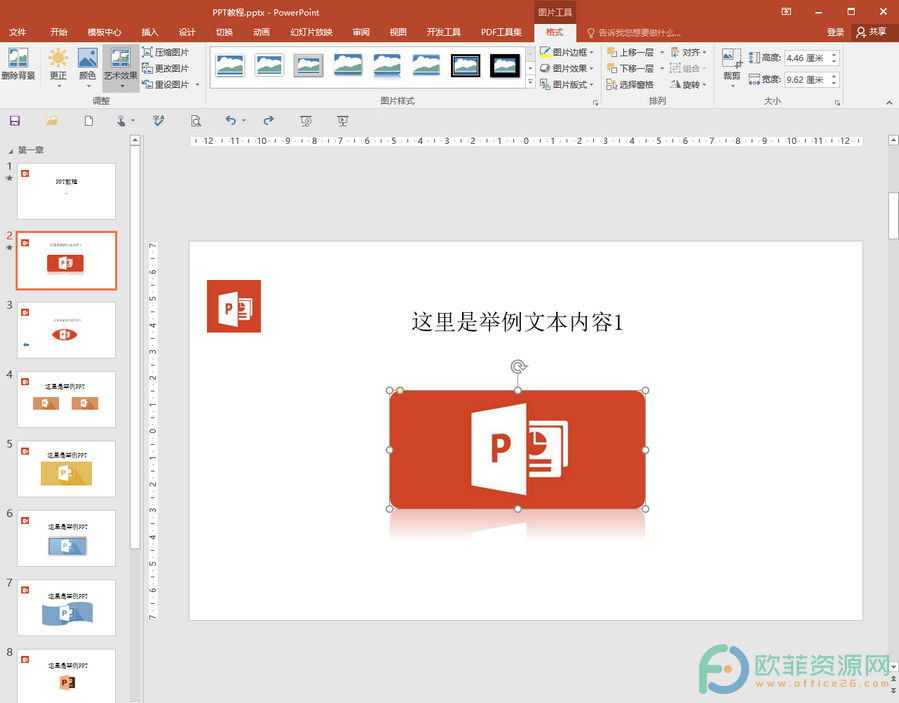Open the Picture Border (图片边框) dropdown
This screenshot has height=703, width=899.
(x=567, y=52)
